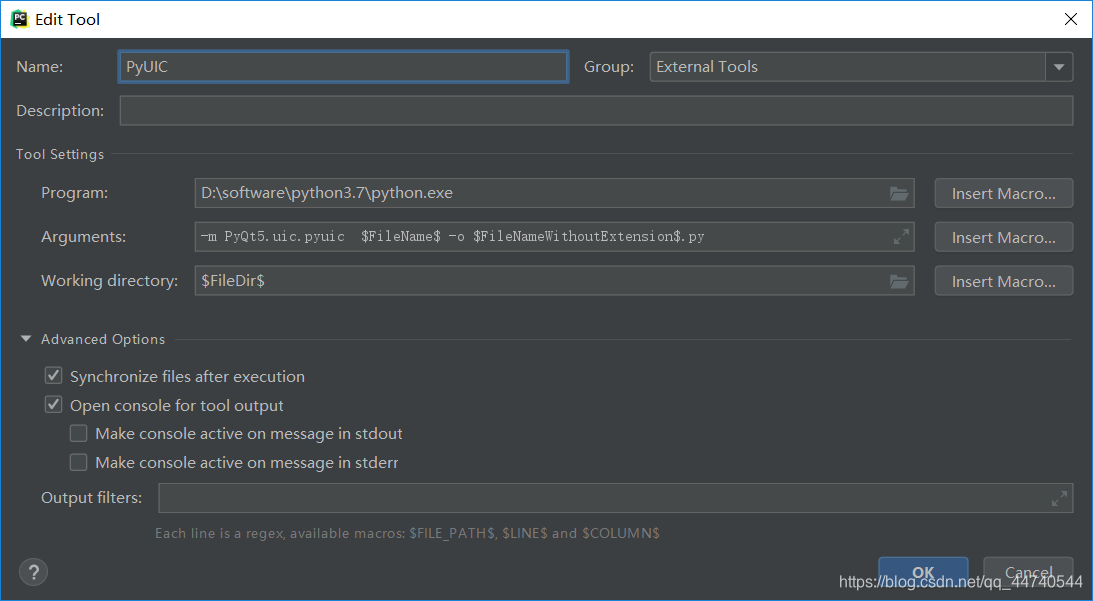Image resolution: width=1093 pixels, height=601 pixels.
Task: Click Insert Macro next to Working directory
Action: 1003,281
